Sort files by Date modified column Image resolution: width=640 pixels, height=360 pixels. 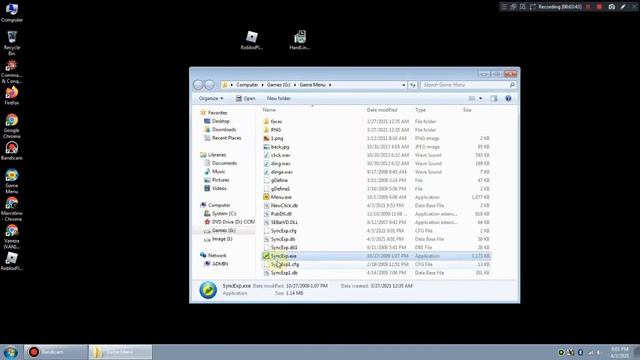pyautogui.click(x=382, y=110)
